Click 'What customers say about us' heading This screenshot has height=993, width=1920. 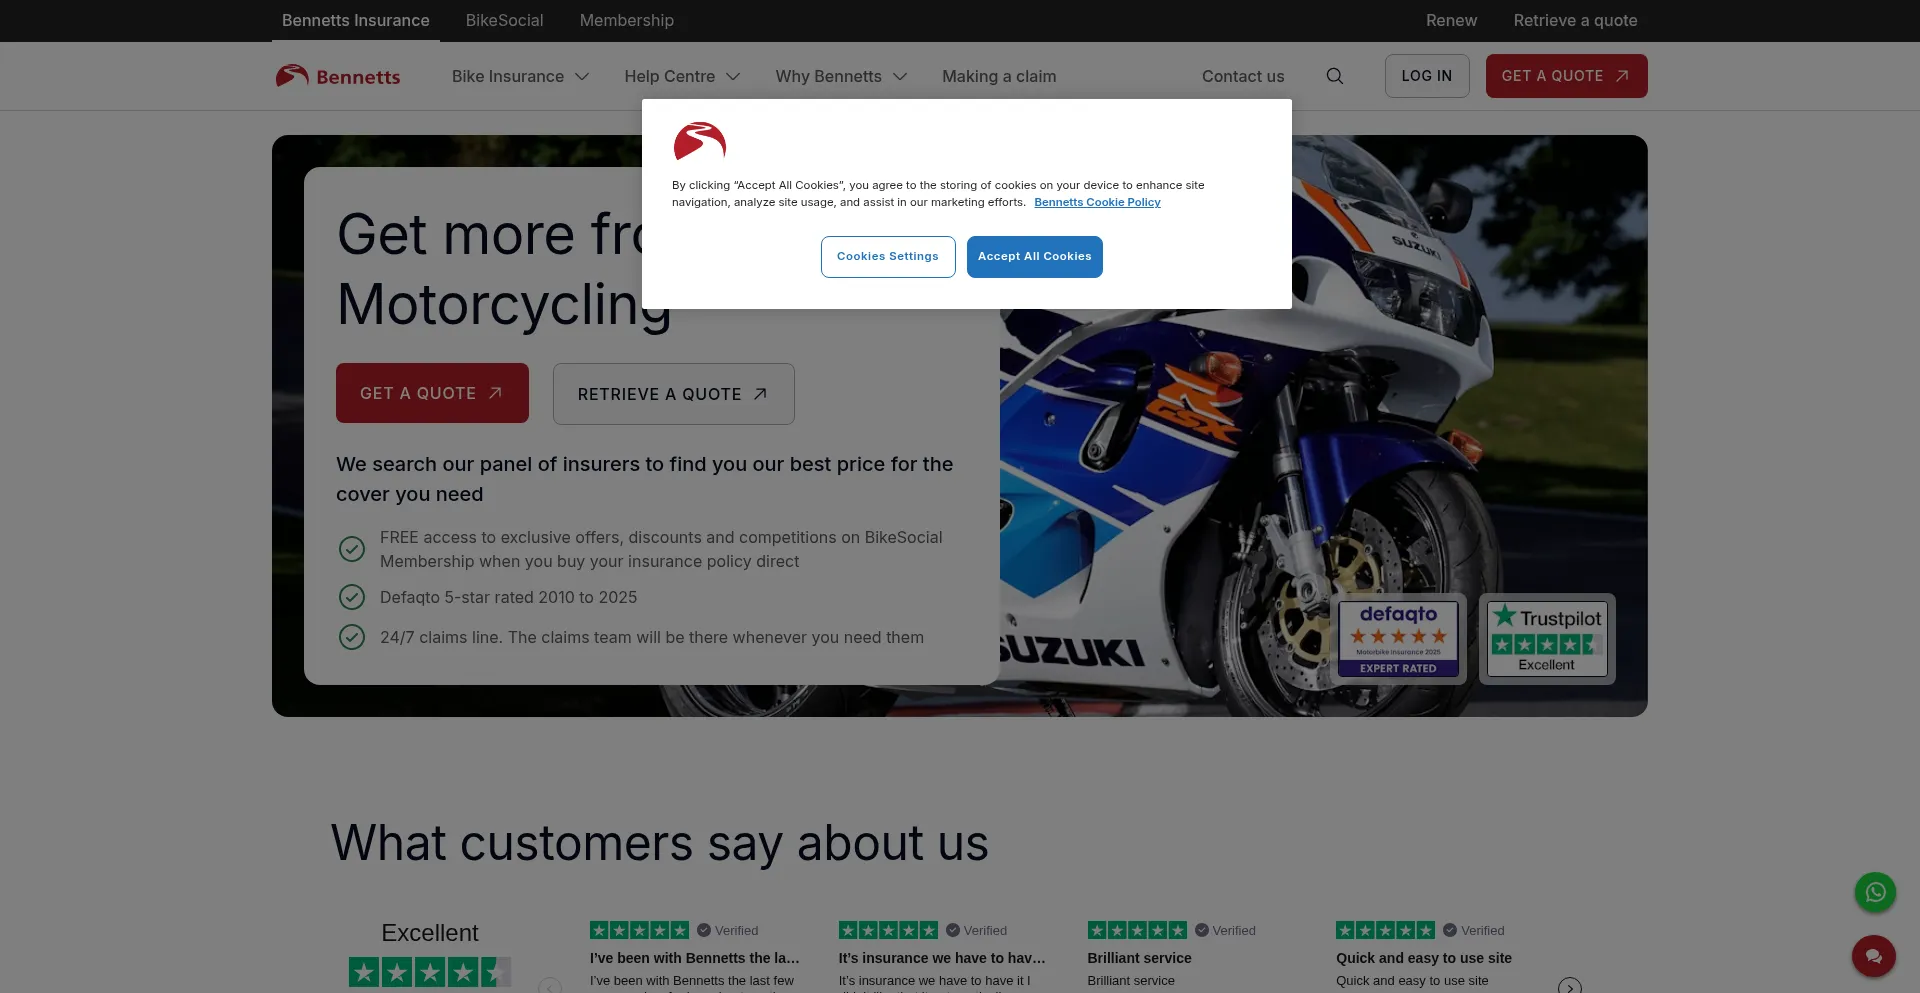(x=660, y=843)
